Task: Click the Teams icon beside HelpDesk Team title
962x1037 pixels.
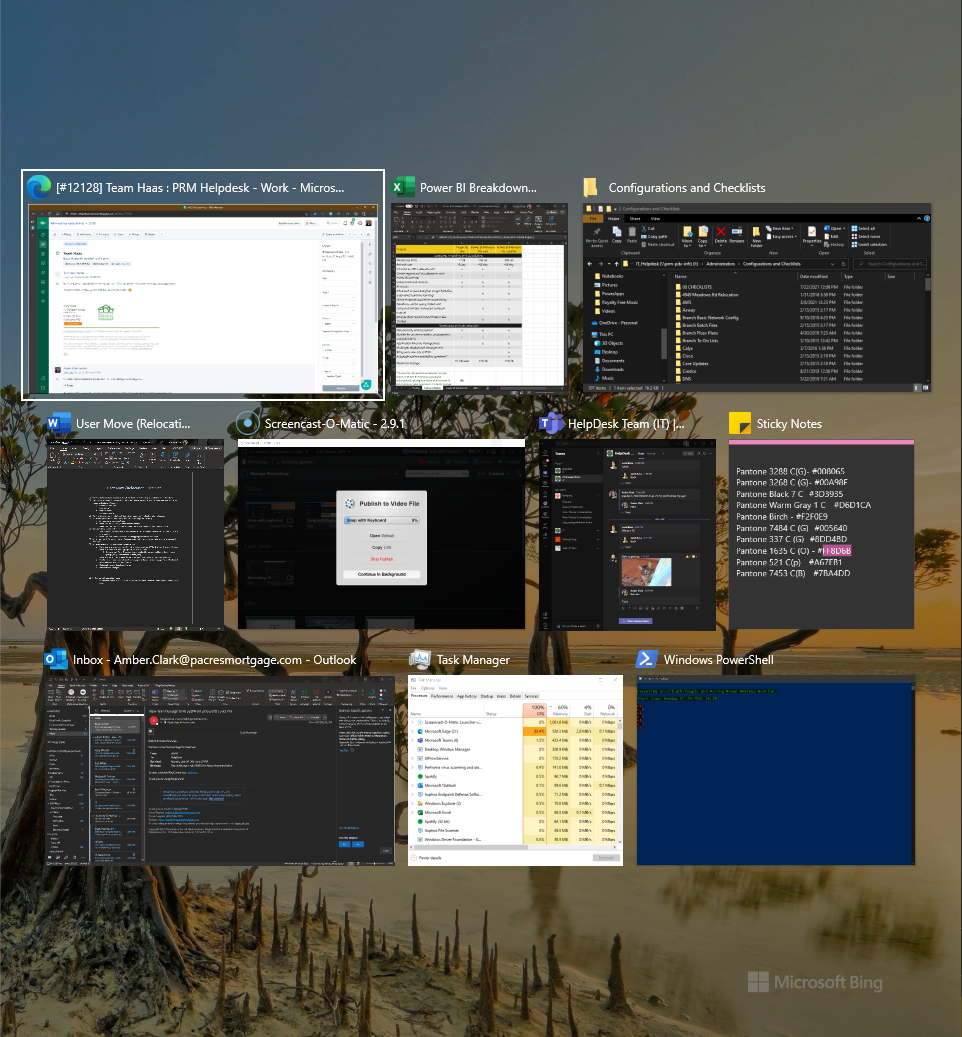Action: point(551,424)
